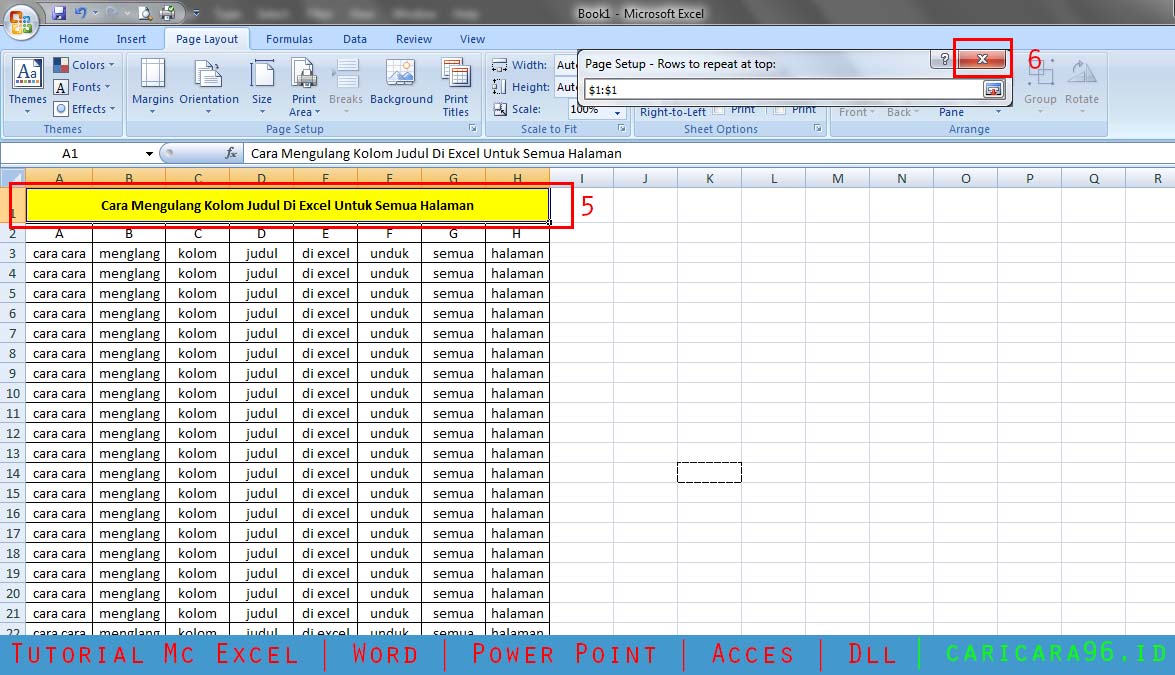Open the Group objects menu
The image size is (1175, 675).
(x=1040, y=85)
